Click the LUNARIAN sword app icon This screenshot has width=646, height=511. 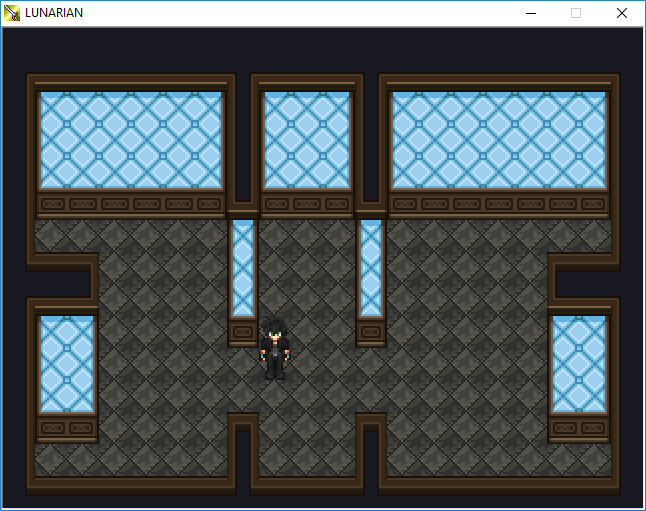12,13
